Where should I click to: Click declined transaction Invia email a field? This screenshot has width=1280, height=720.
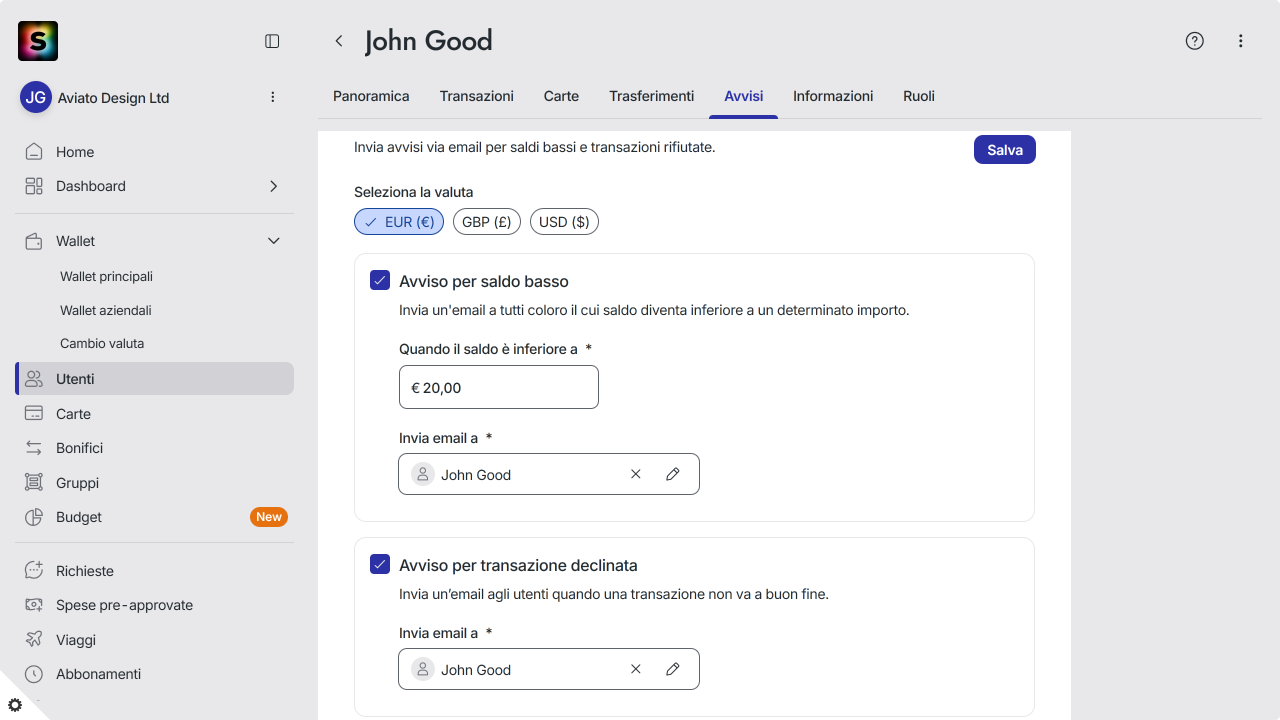coord(549,669)
